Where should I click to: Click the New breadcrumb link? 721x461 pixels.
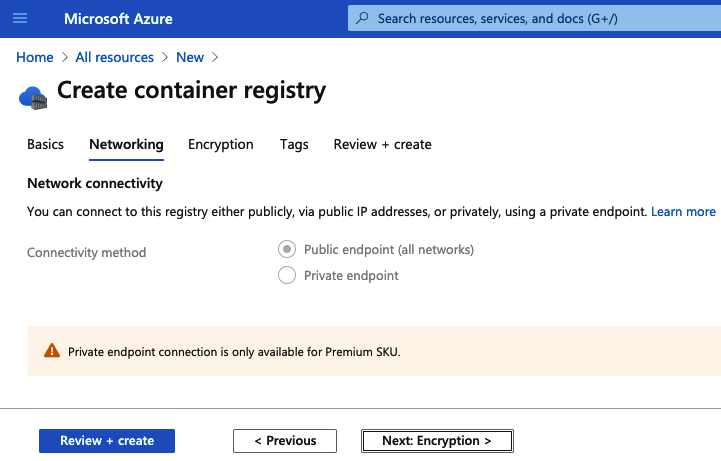(x=190, y=57)
